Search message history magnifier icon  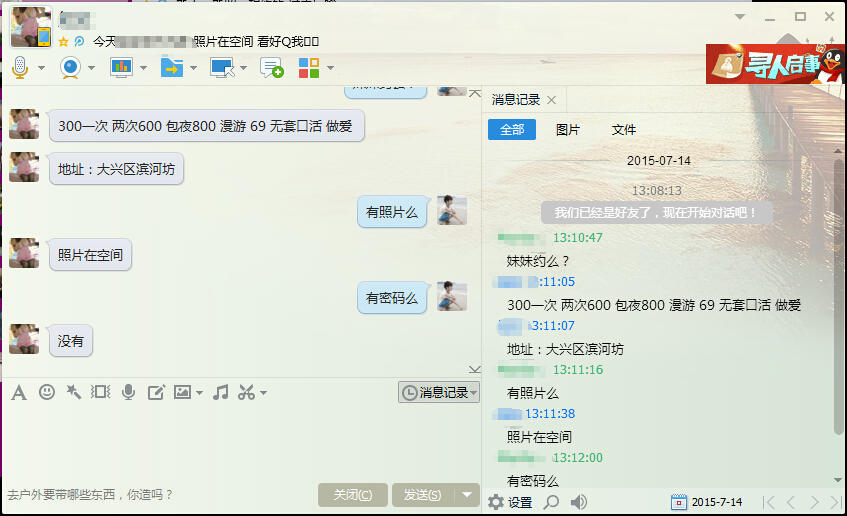[551, 502]
